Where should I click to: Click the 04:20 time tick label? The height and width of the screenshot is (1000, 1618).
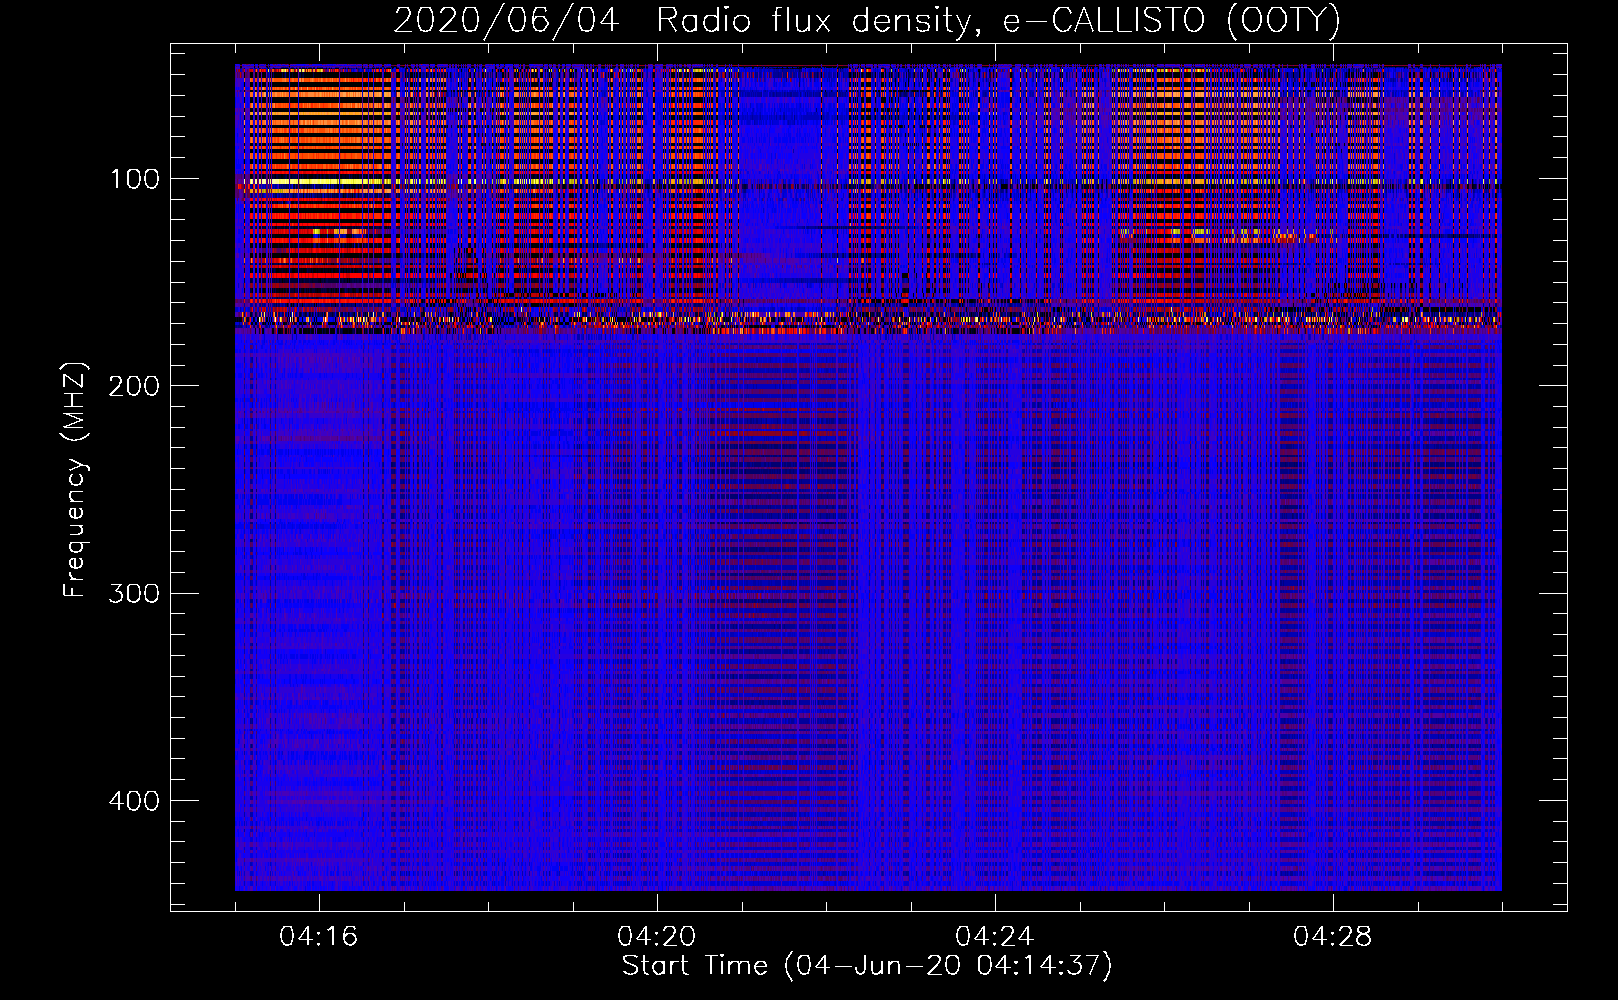click(x=657, y=937)
